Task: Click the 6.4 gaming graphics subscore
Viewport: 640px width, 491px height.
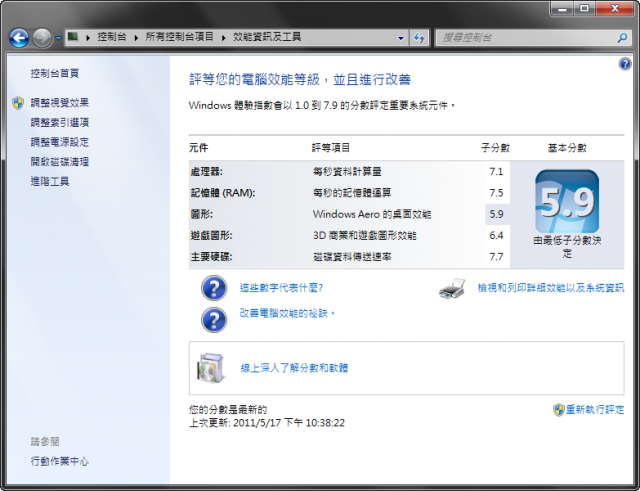Action: click(496, 236)
